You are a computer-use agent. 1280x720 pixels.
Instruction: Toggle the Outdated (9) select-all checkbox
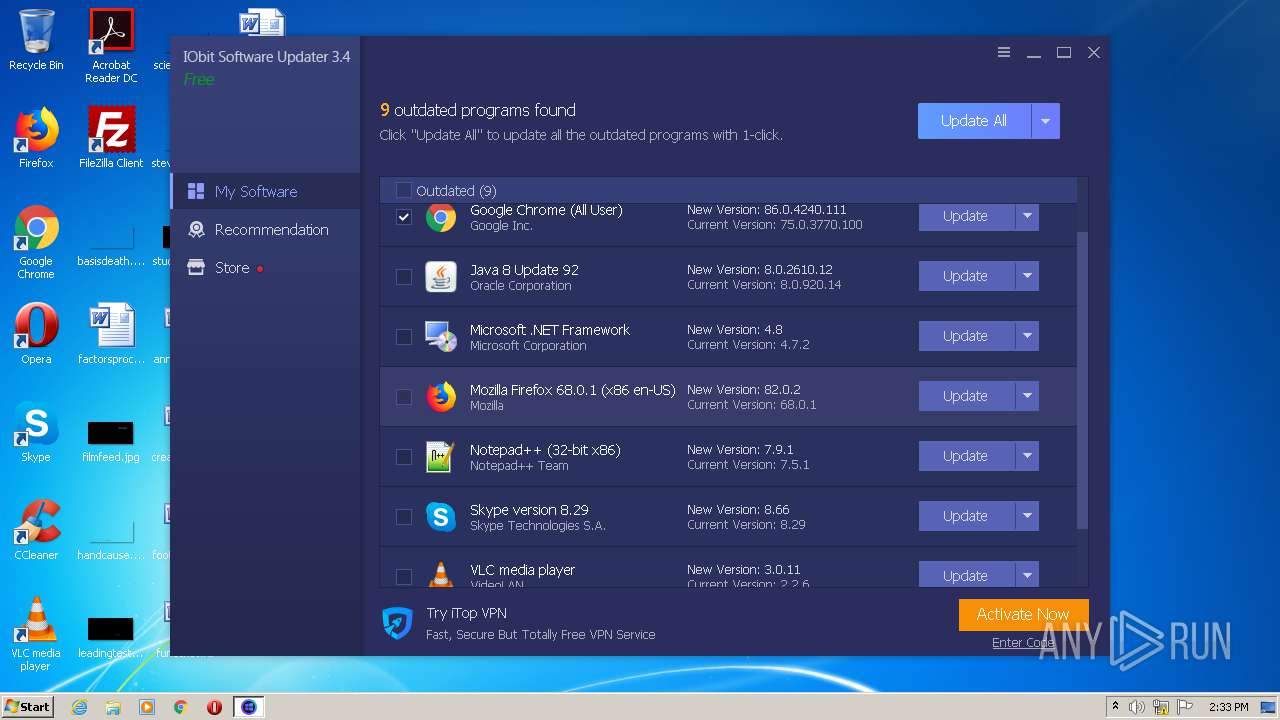click(404, 190)
